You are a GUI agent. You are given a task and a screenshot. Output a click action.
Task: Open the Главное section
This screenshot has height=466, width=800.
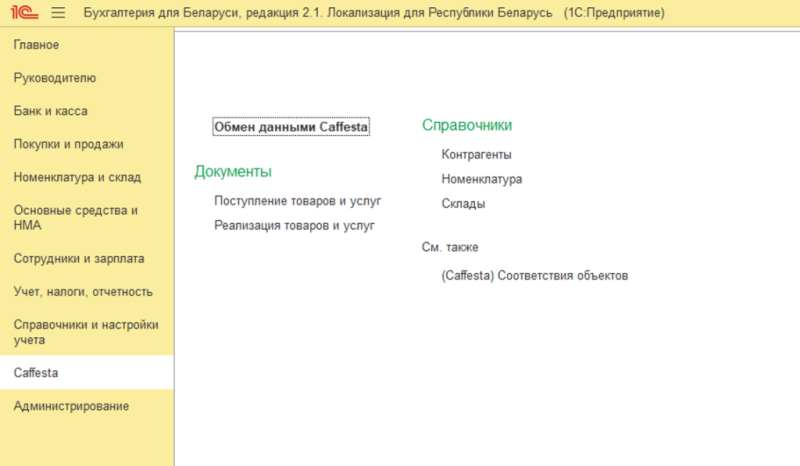coord(36,45)
